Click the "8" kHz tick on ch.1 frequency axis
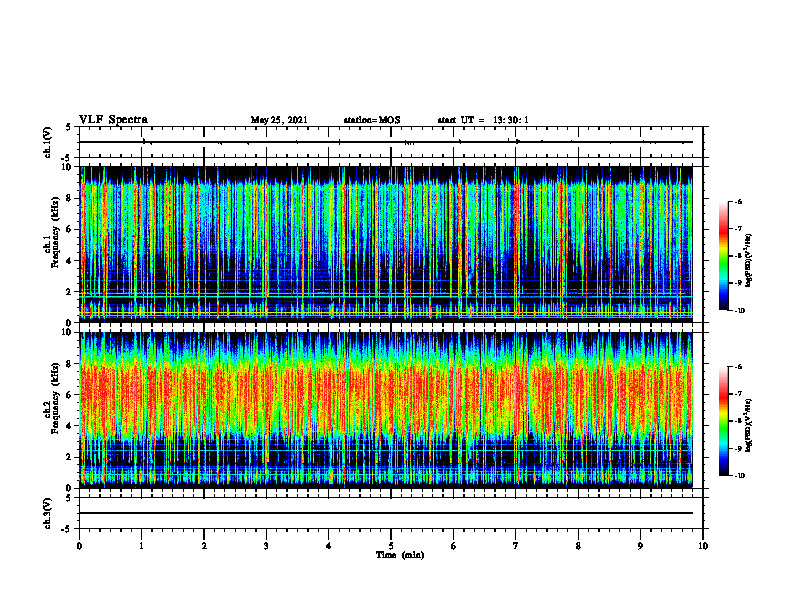The height and width of the screenshot is (612, 792). coord(70,198)
